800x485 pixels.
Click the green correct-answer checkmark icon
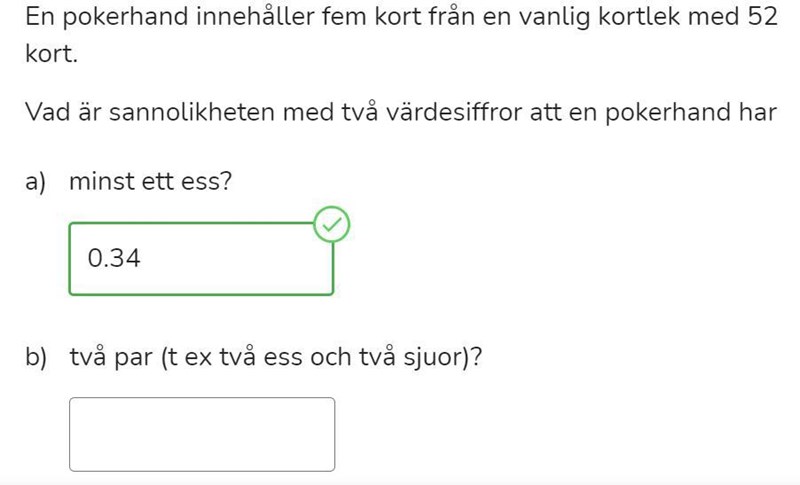pos(333,226)
